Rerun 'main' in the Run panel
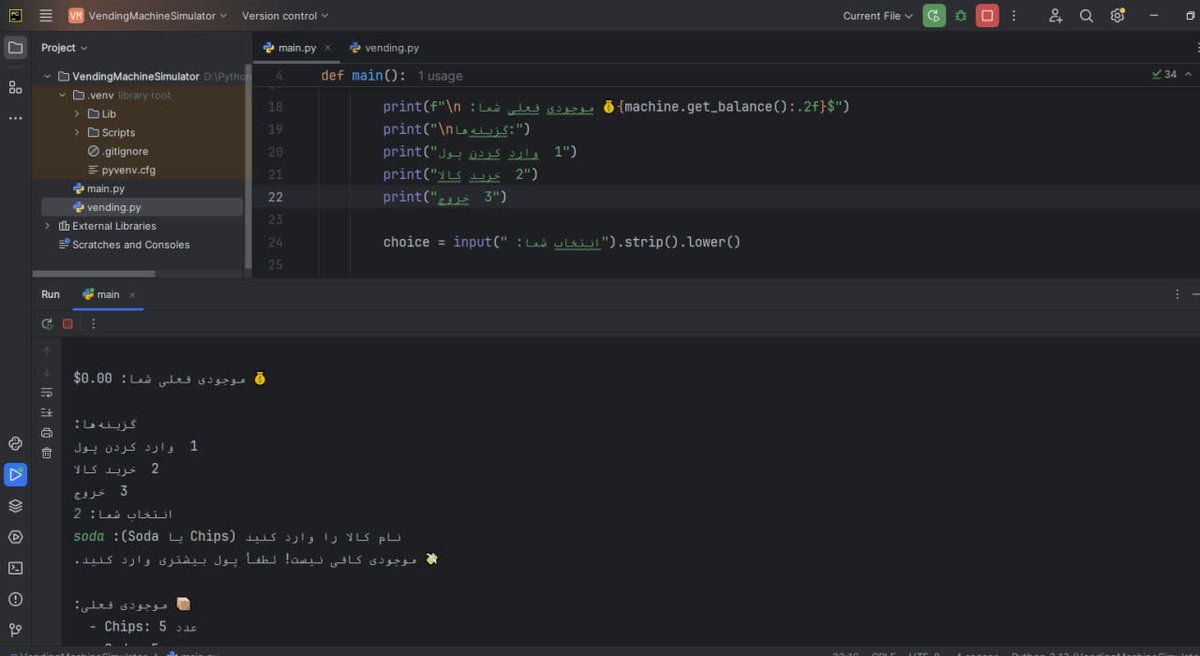Image resolution: width=1200 pixels, height=656 pixels. coord(47,324)
